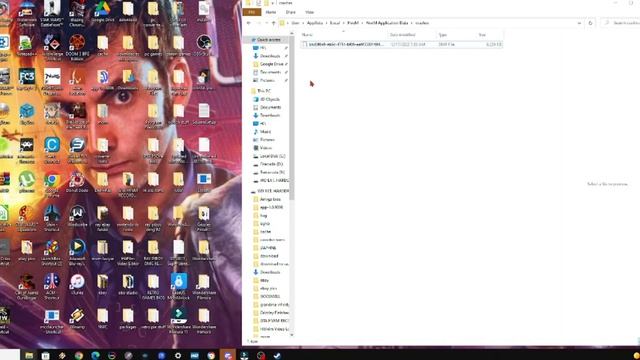Screen dimensions: 640x360
Task: Open Documents pinned under Quick access
Action: (x=269, y=72)
